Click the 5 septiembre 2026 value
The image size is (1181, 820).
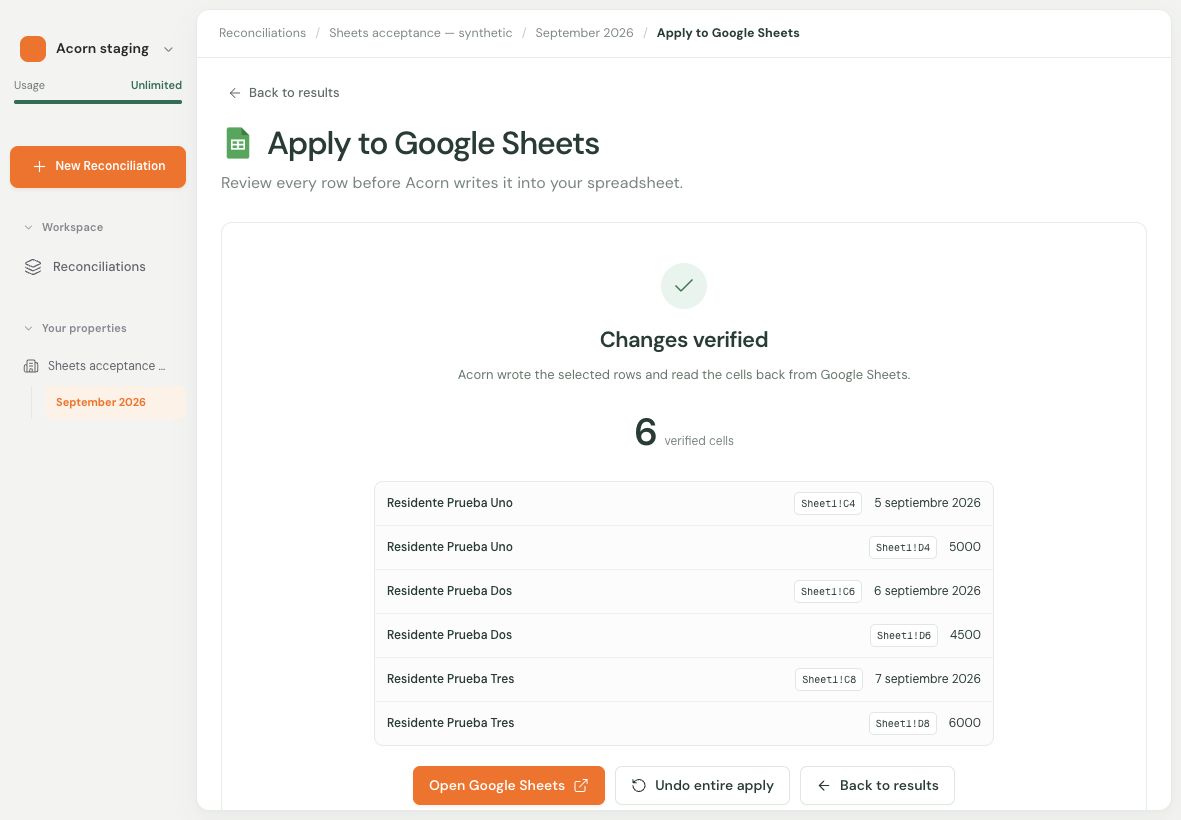[927, 503]
